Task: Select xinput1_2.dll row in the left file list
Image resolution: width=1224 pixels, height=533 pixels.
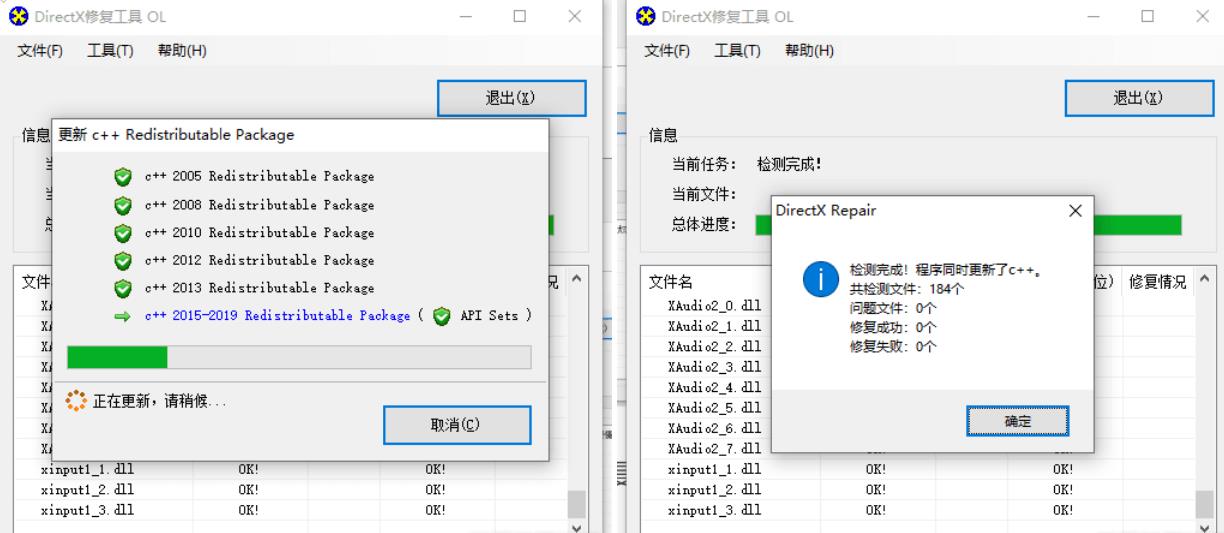Action: (86, 489)
